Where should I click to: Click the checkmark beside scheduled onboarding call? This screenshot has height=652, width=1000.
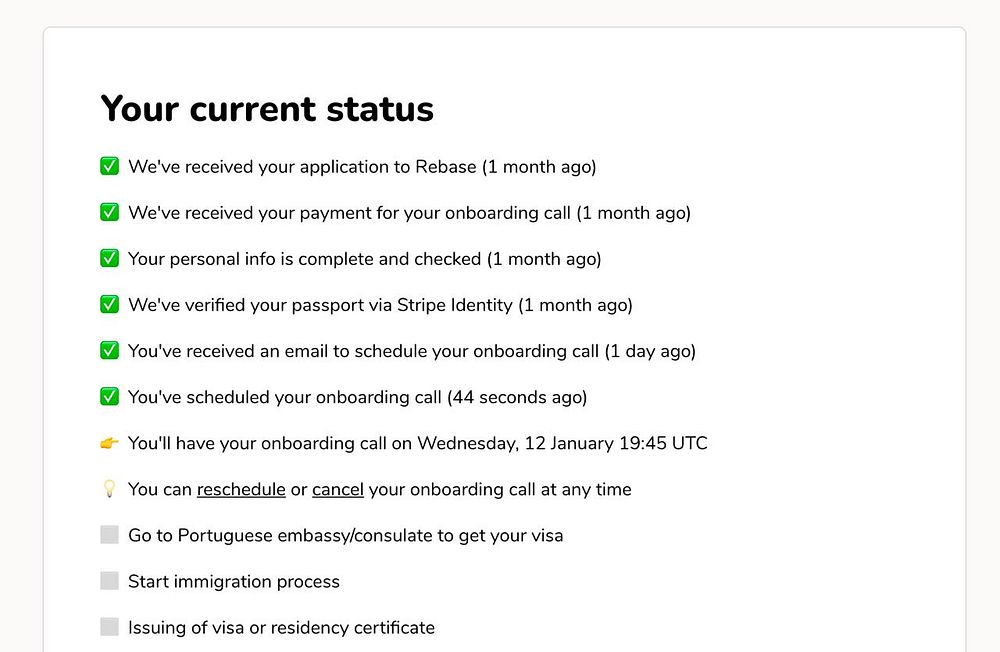(110, 397)
